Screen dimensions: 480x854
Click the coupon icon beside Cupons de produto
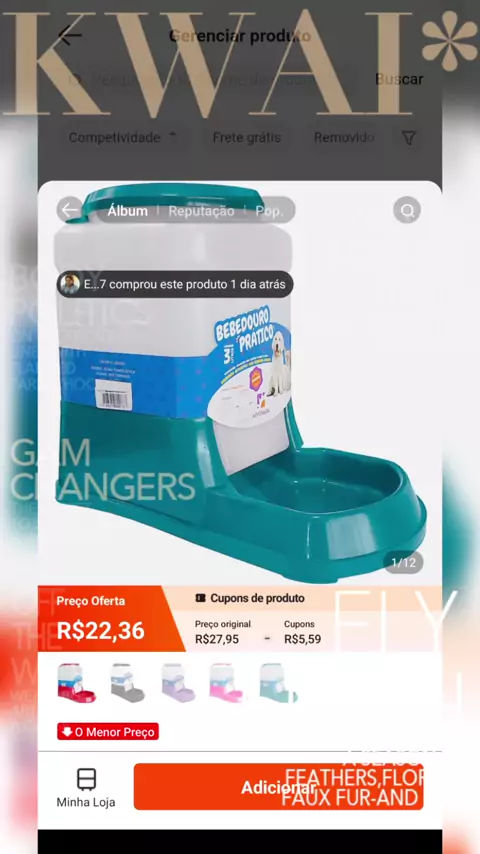(x=200, y=598)
